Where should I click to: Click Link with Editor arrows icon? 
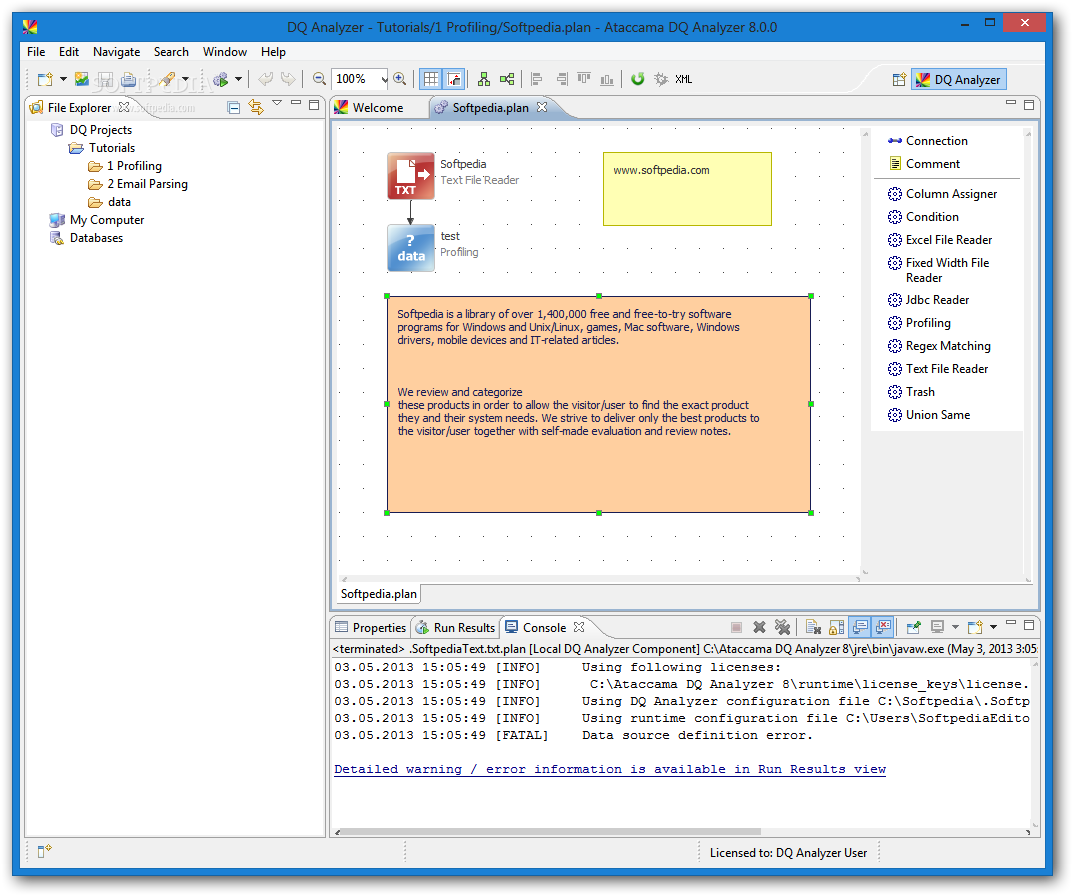256,107
